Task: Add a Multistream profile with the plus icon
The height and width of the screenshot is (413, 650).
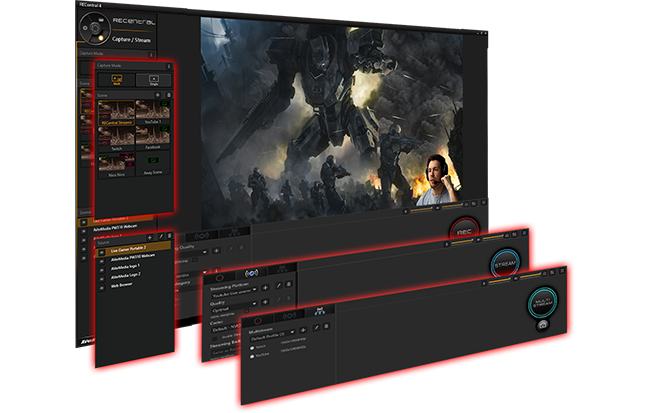Action: [303, 330]
